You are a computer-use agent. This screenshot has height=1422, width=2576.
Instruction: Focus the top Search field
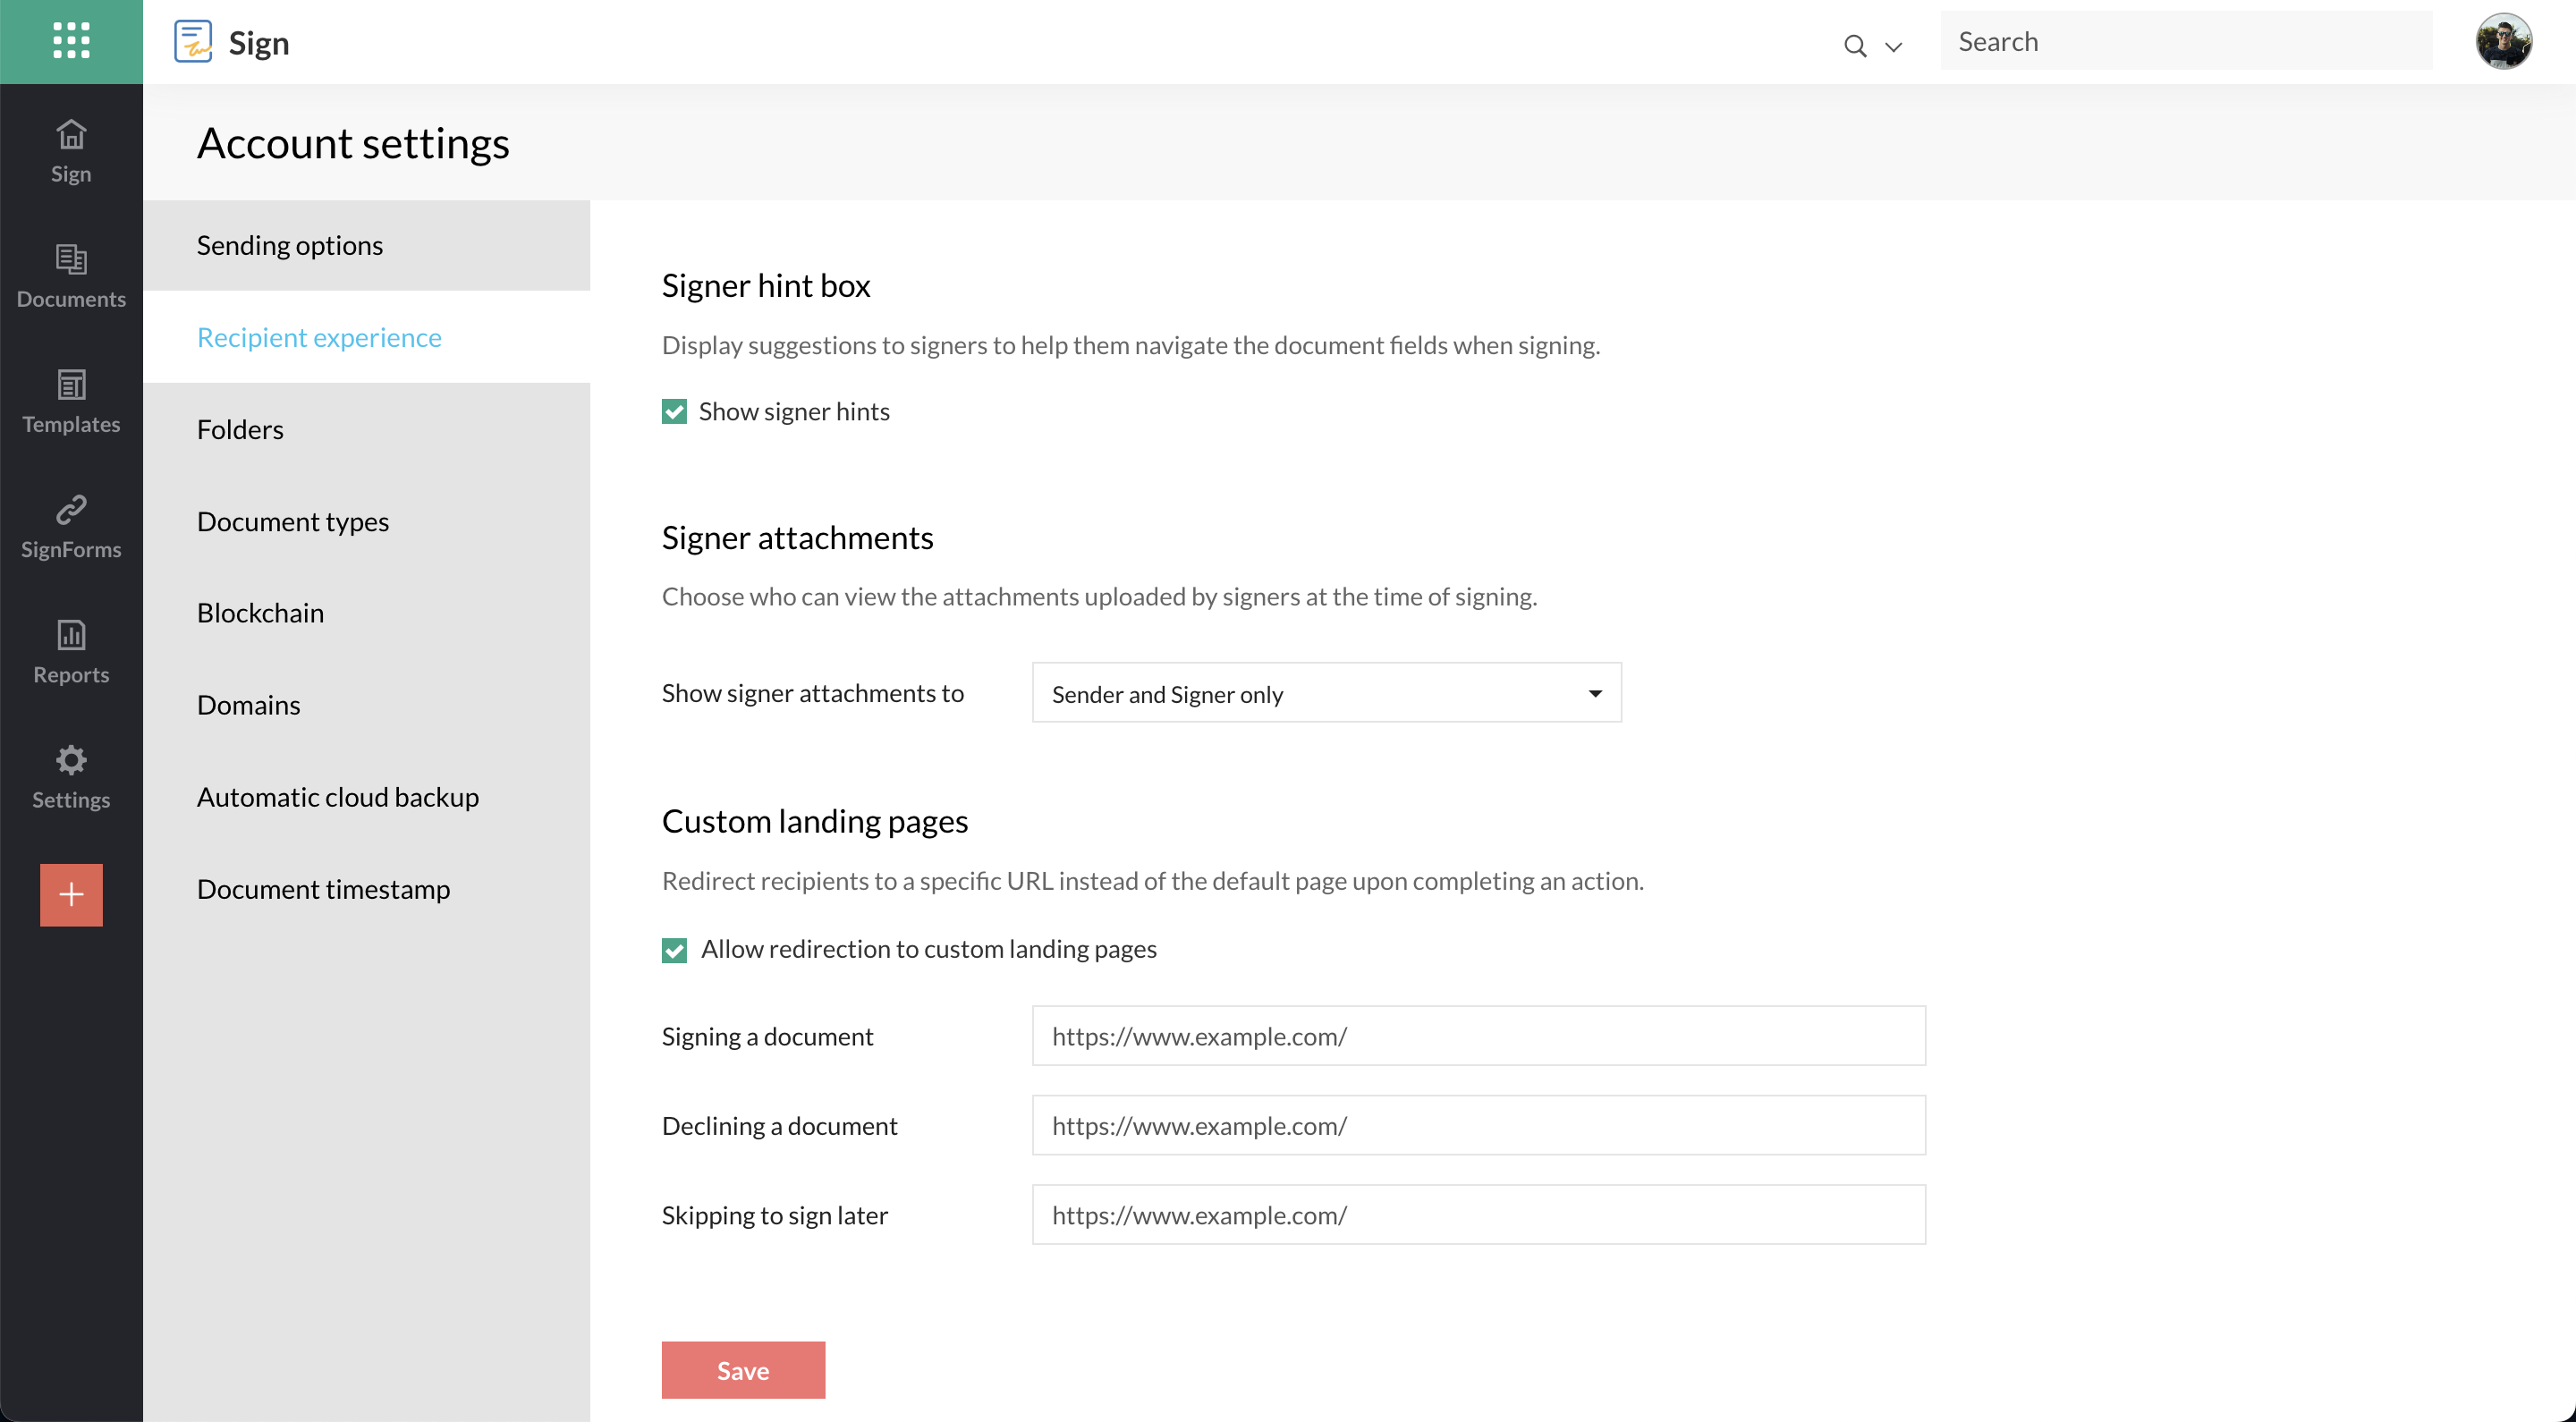tap(2185, 41)
